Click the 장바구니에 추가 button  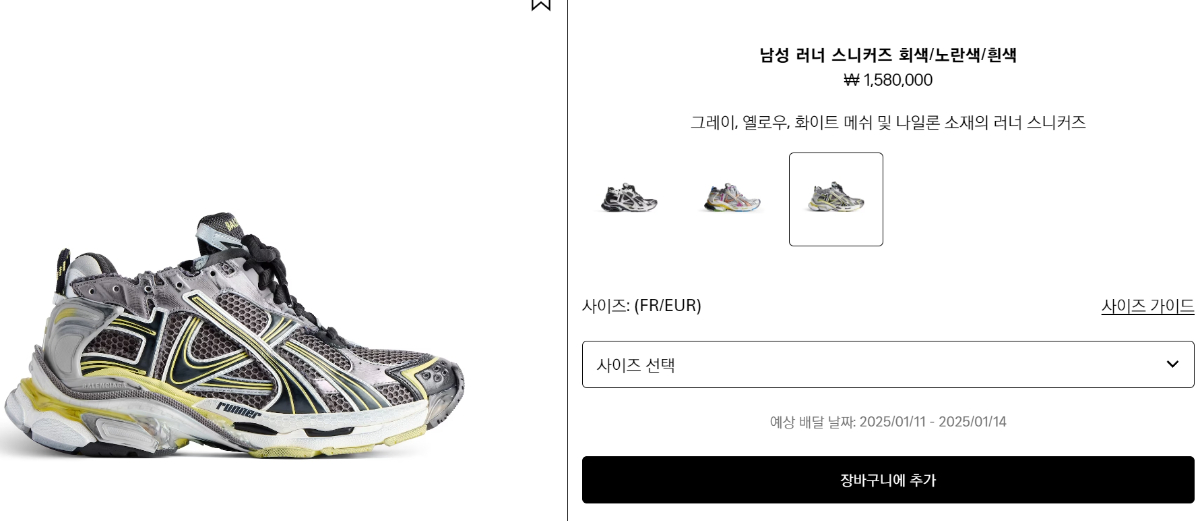(888, 480)
